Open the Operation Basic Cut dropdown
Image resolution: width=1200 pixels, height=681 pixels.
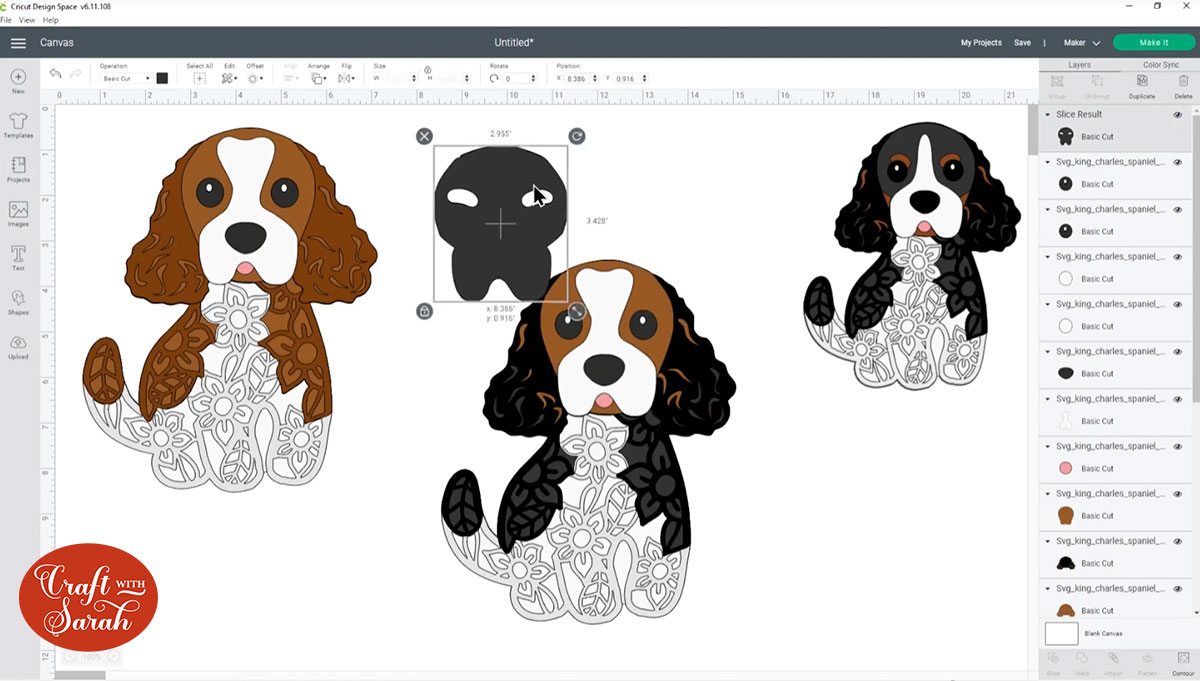click(126, 78)
